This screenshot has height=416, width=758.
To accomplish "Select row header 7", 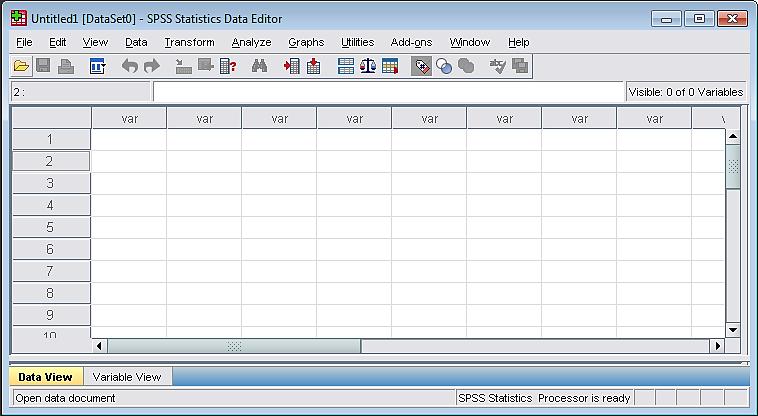I will [x=51, y=271].
